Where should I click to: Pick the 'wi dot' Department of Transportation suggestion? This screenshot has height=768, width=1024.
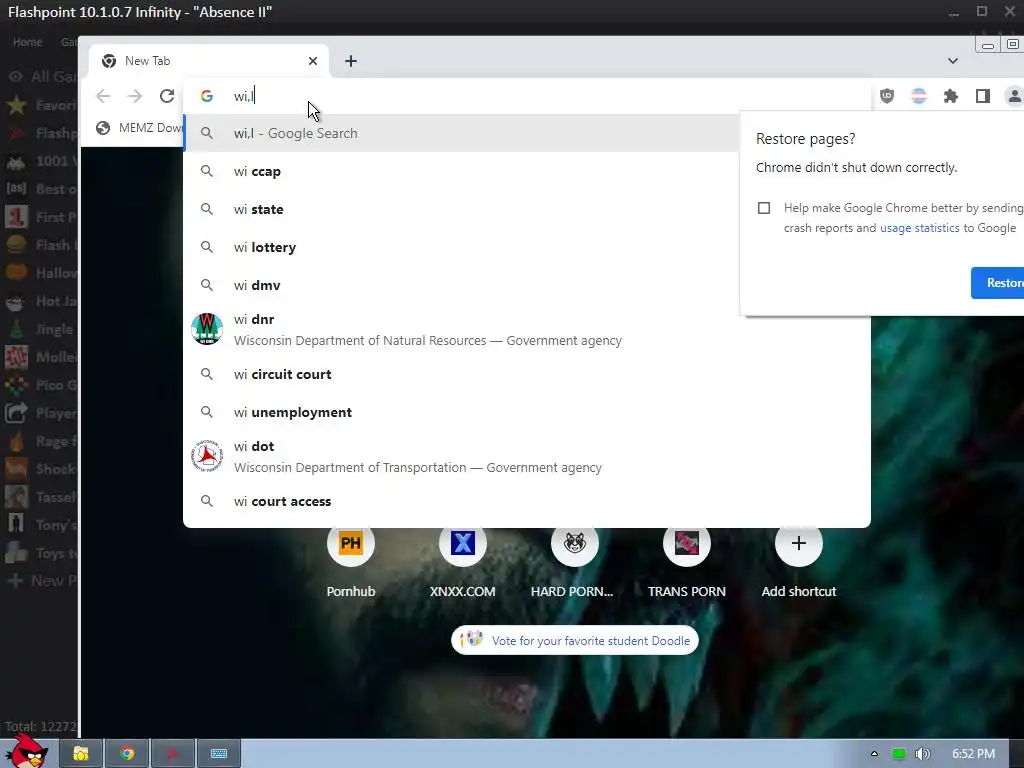coord(527,456)
